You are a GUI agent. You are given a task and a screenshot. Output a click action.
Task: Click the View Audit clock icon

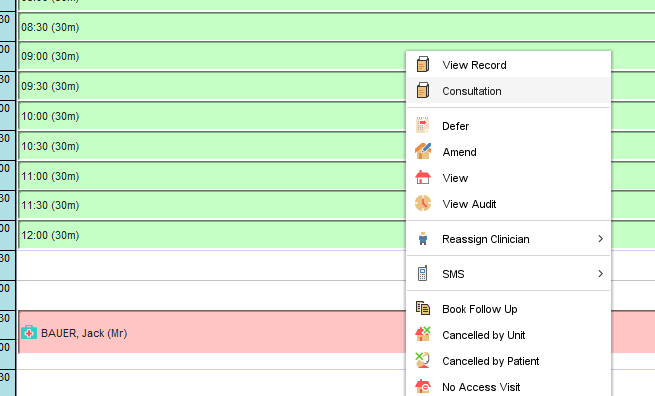tap(423, 203)
